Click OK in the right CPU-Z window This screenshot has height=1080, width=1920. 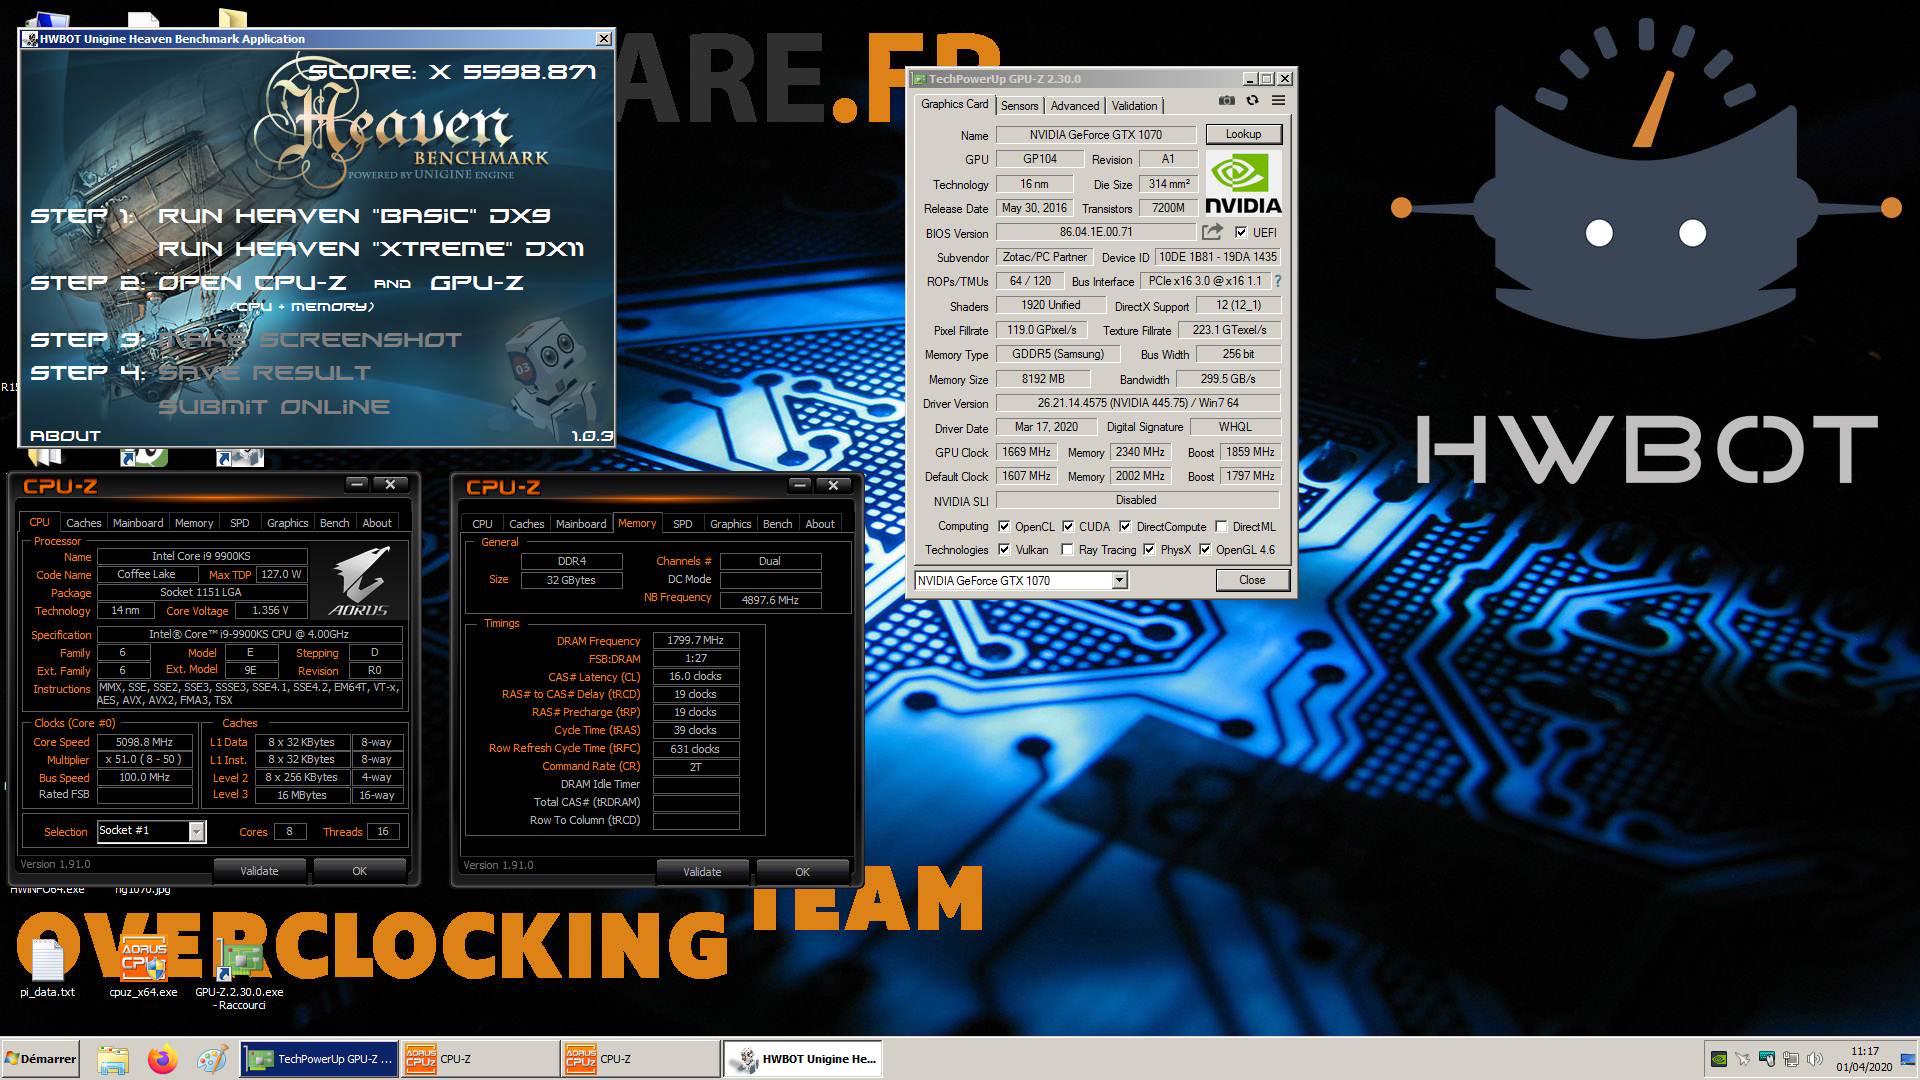802,872
